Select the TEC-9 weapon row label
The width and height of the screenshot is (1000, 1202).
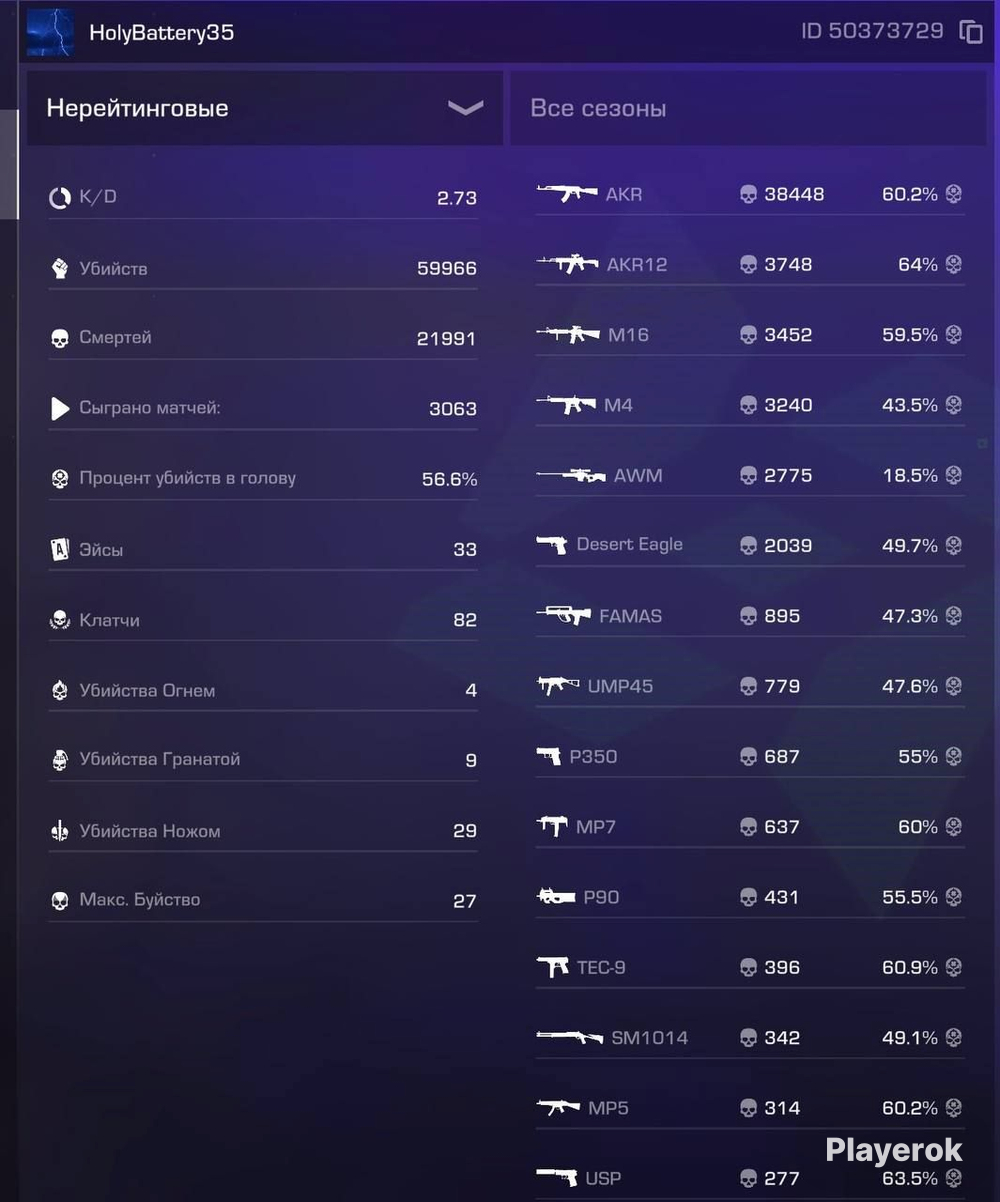(x=601, y=967)
